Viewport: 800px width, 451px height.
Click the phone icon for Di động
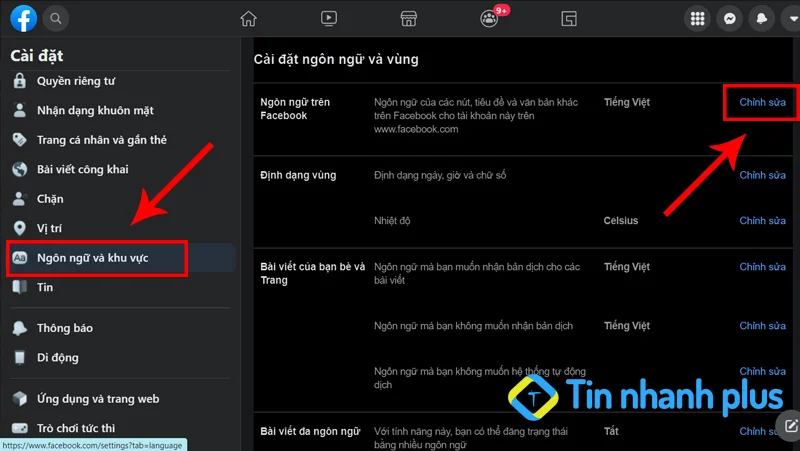19,358
